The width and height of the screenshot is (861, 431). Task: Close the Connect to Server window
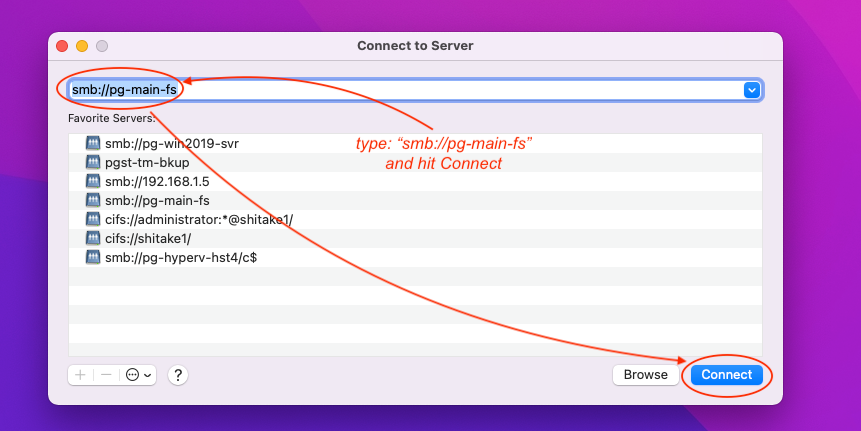pos(62,46)
